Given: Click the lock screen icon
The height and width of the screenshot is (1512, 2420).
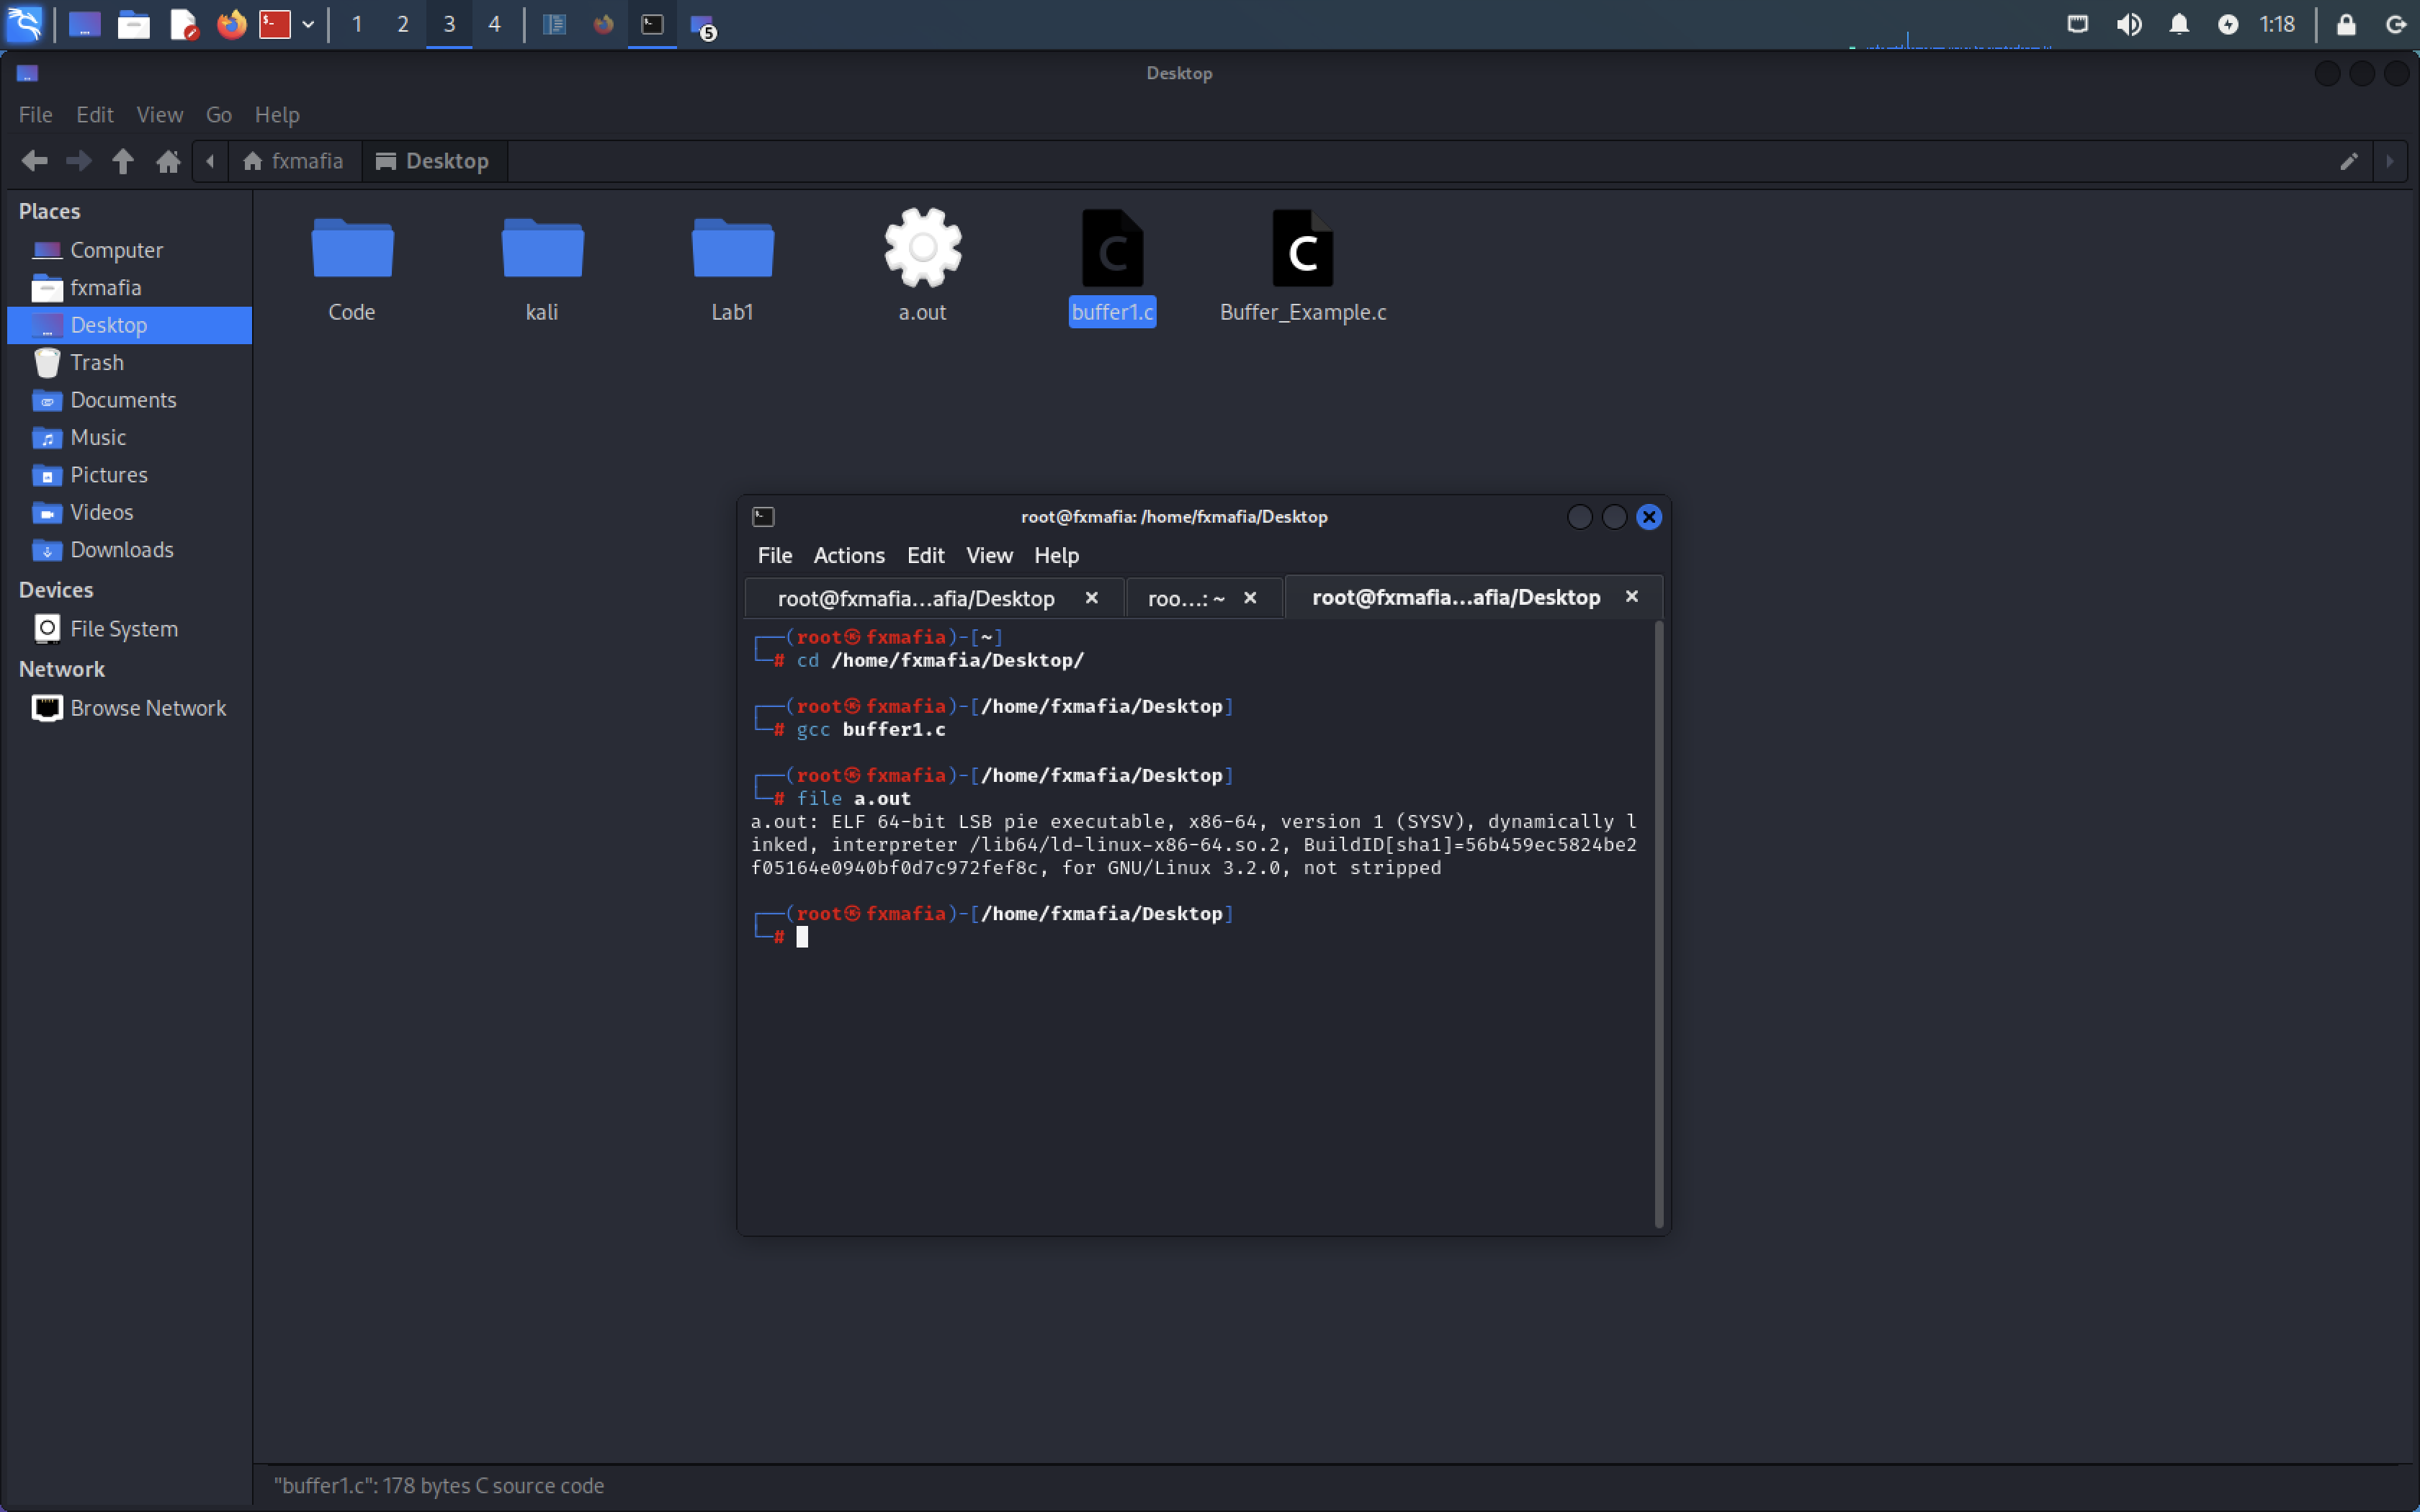Looking at the screenshot, I should [x=2346, y=24].
